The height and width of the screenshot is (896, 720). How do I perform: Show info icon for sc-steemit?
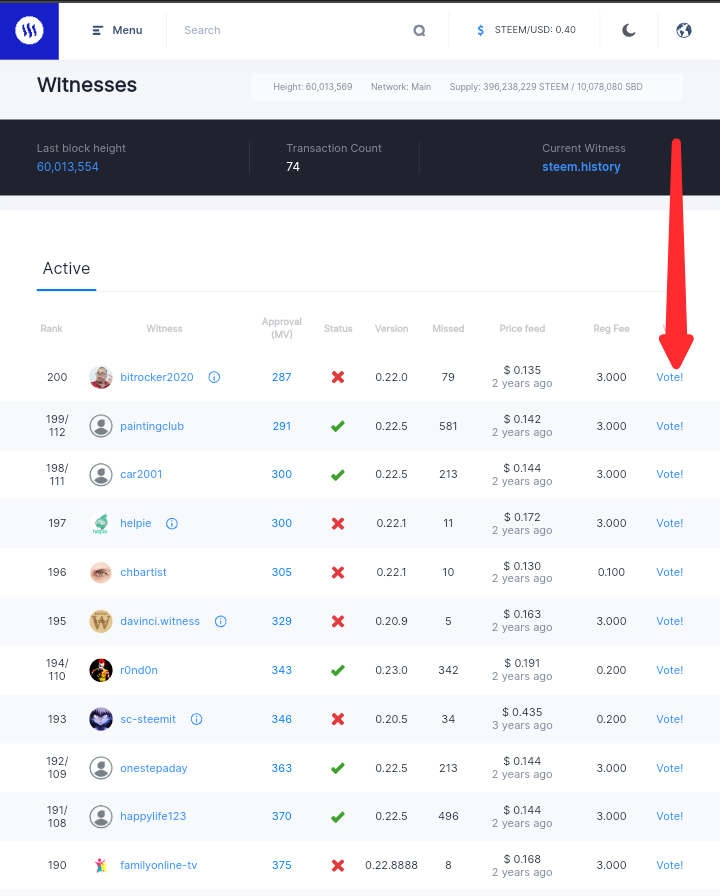[x=197, y=719]
